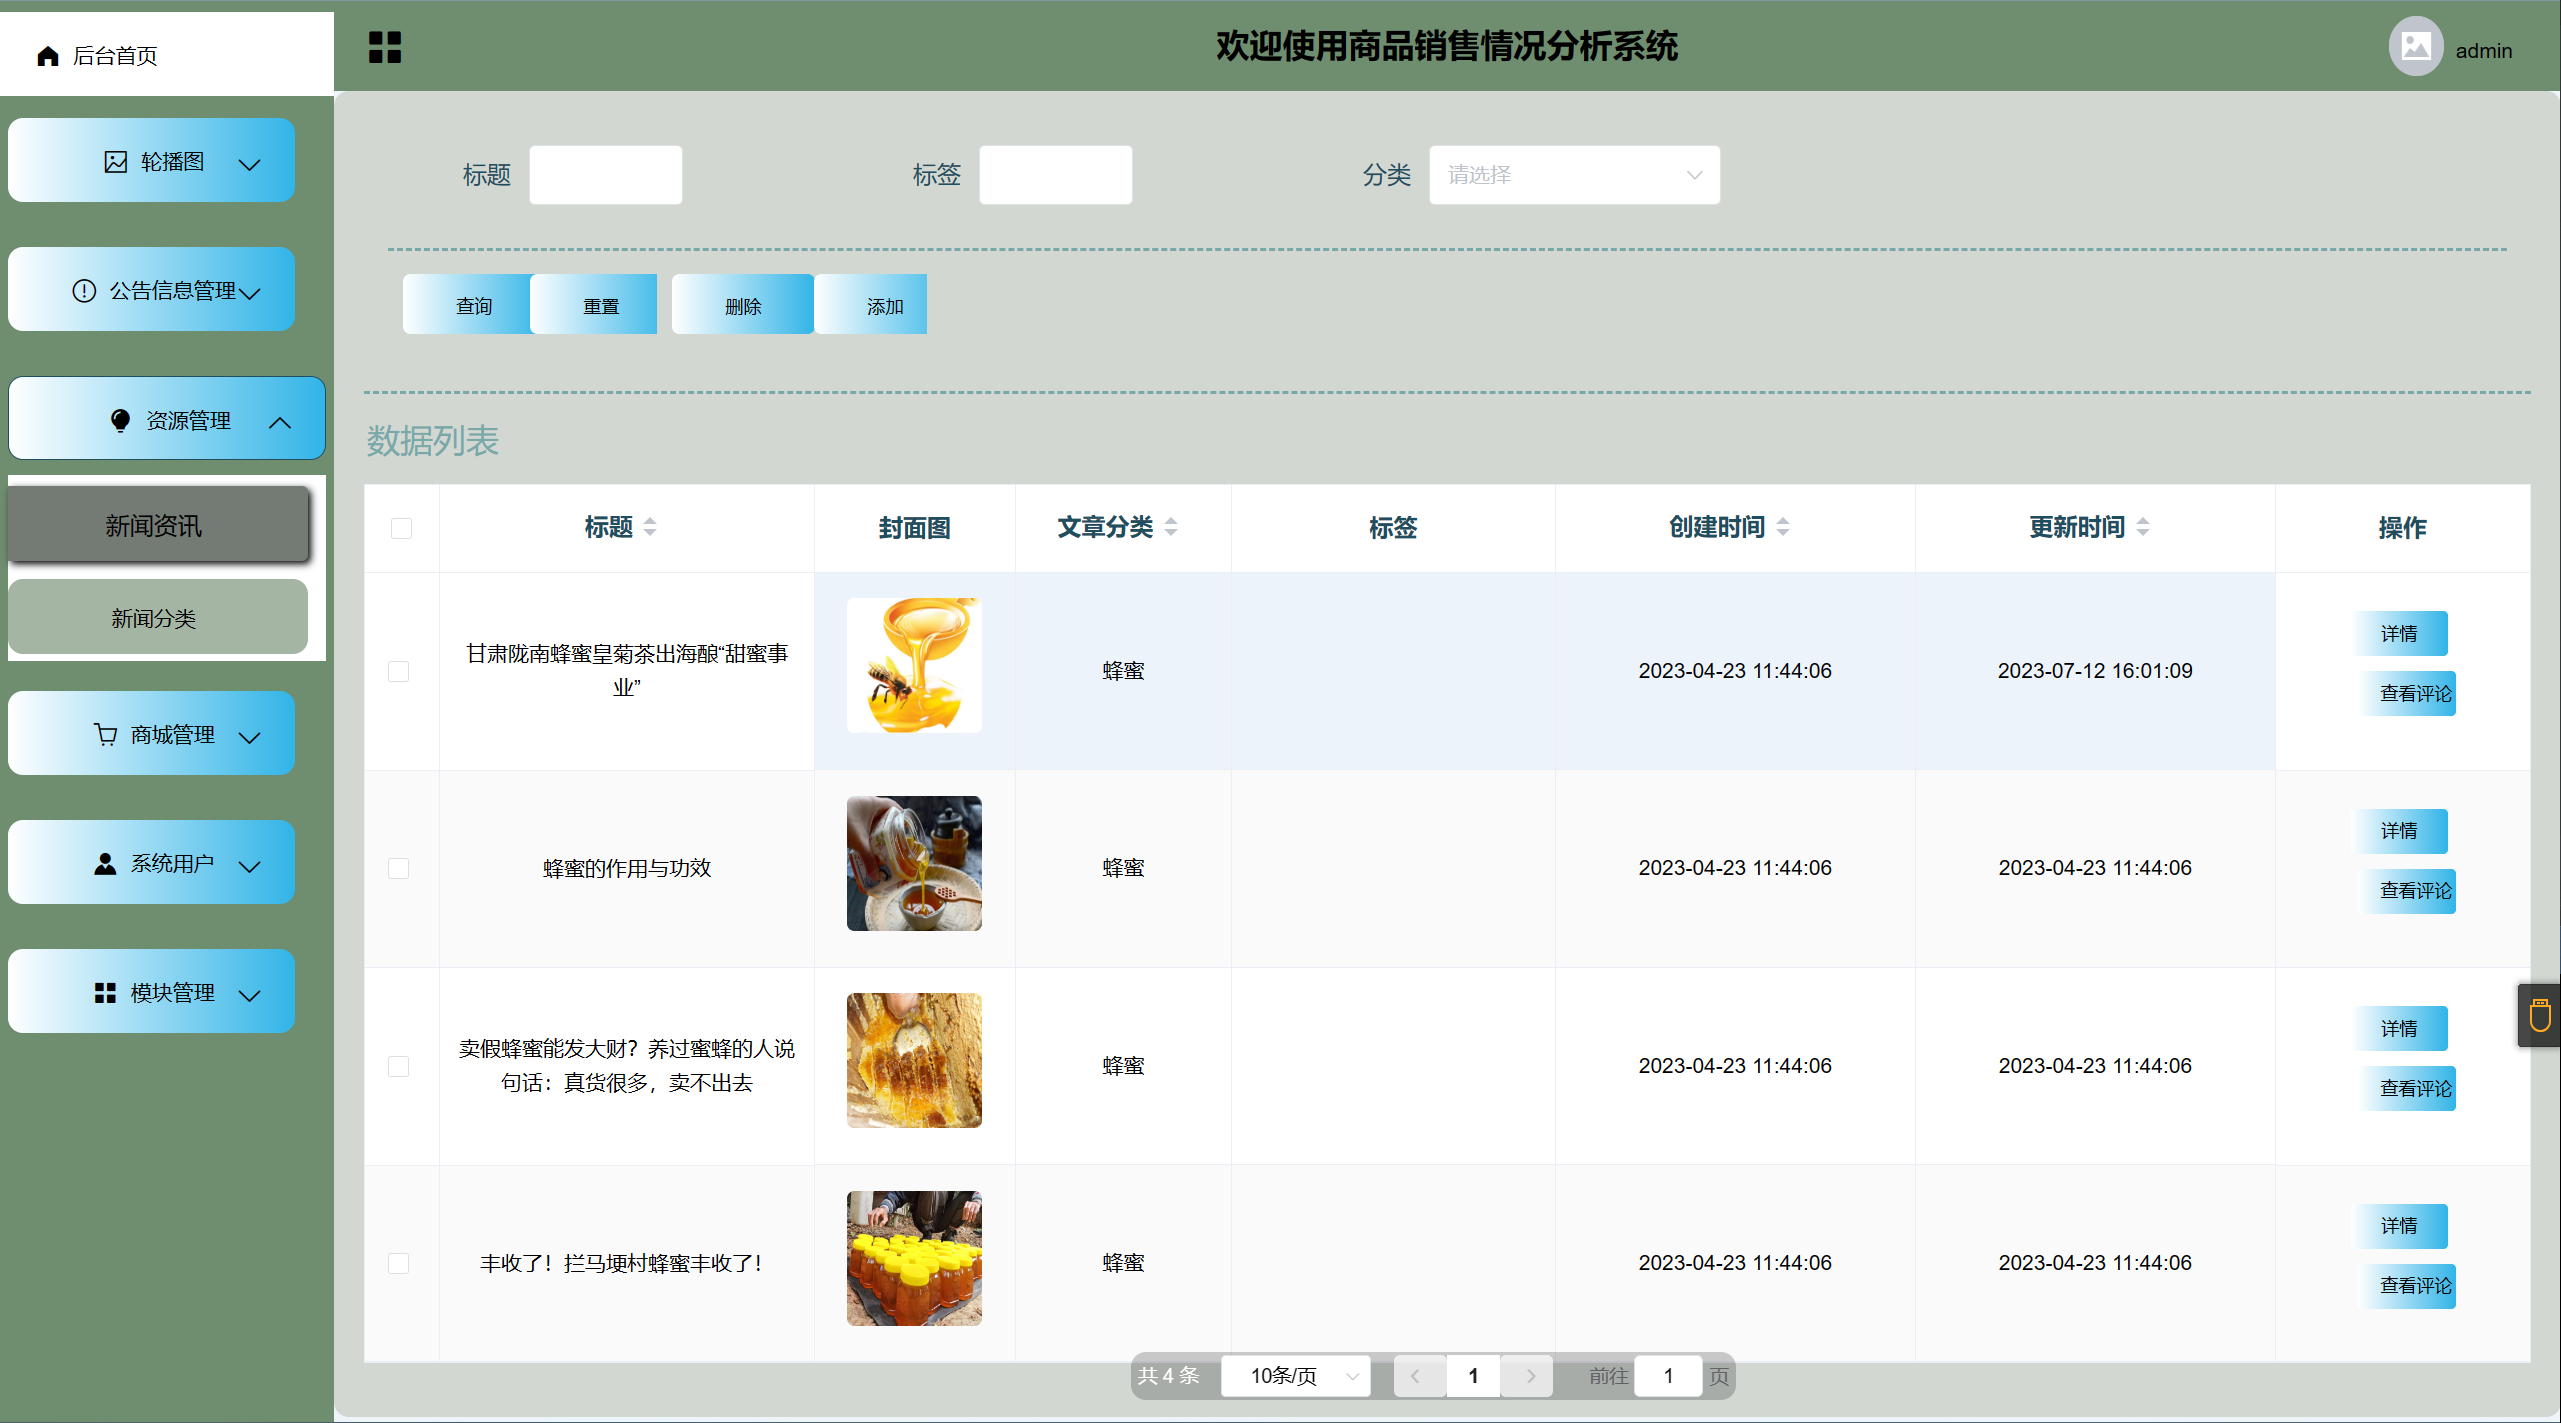Viewport: 2561px width, 1423px height.
Task: Open 详情 for 甘肃陇南蜂蜜皇菊茶 row
Action: click(x=2399, y=633)
